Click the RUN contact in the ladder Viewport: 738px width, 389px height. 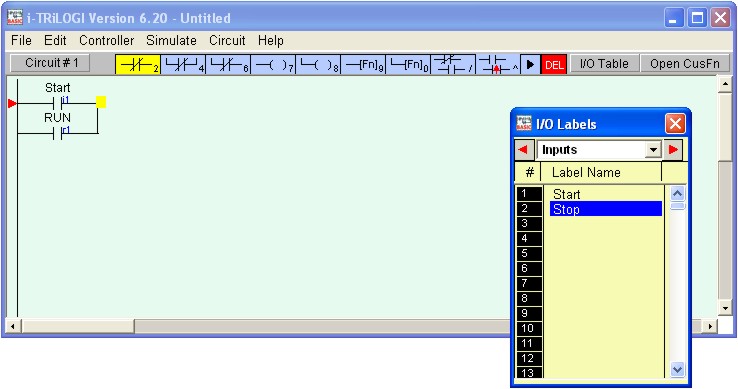click(57, 133)
